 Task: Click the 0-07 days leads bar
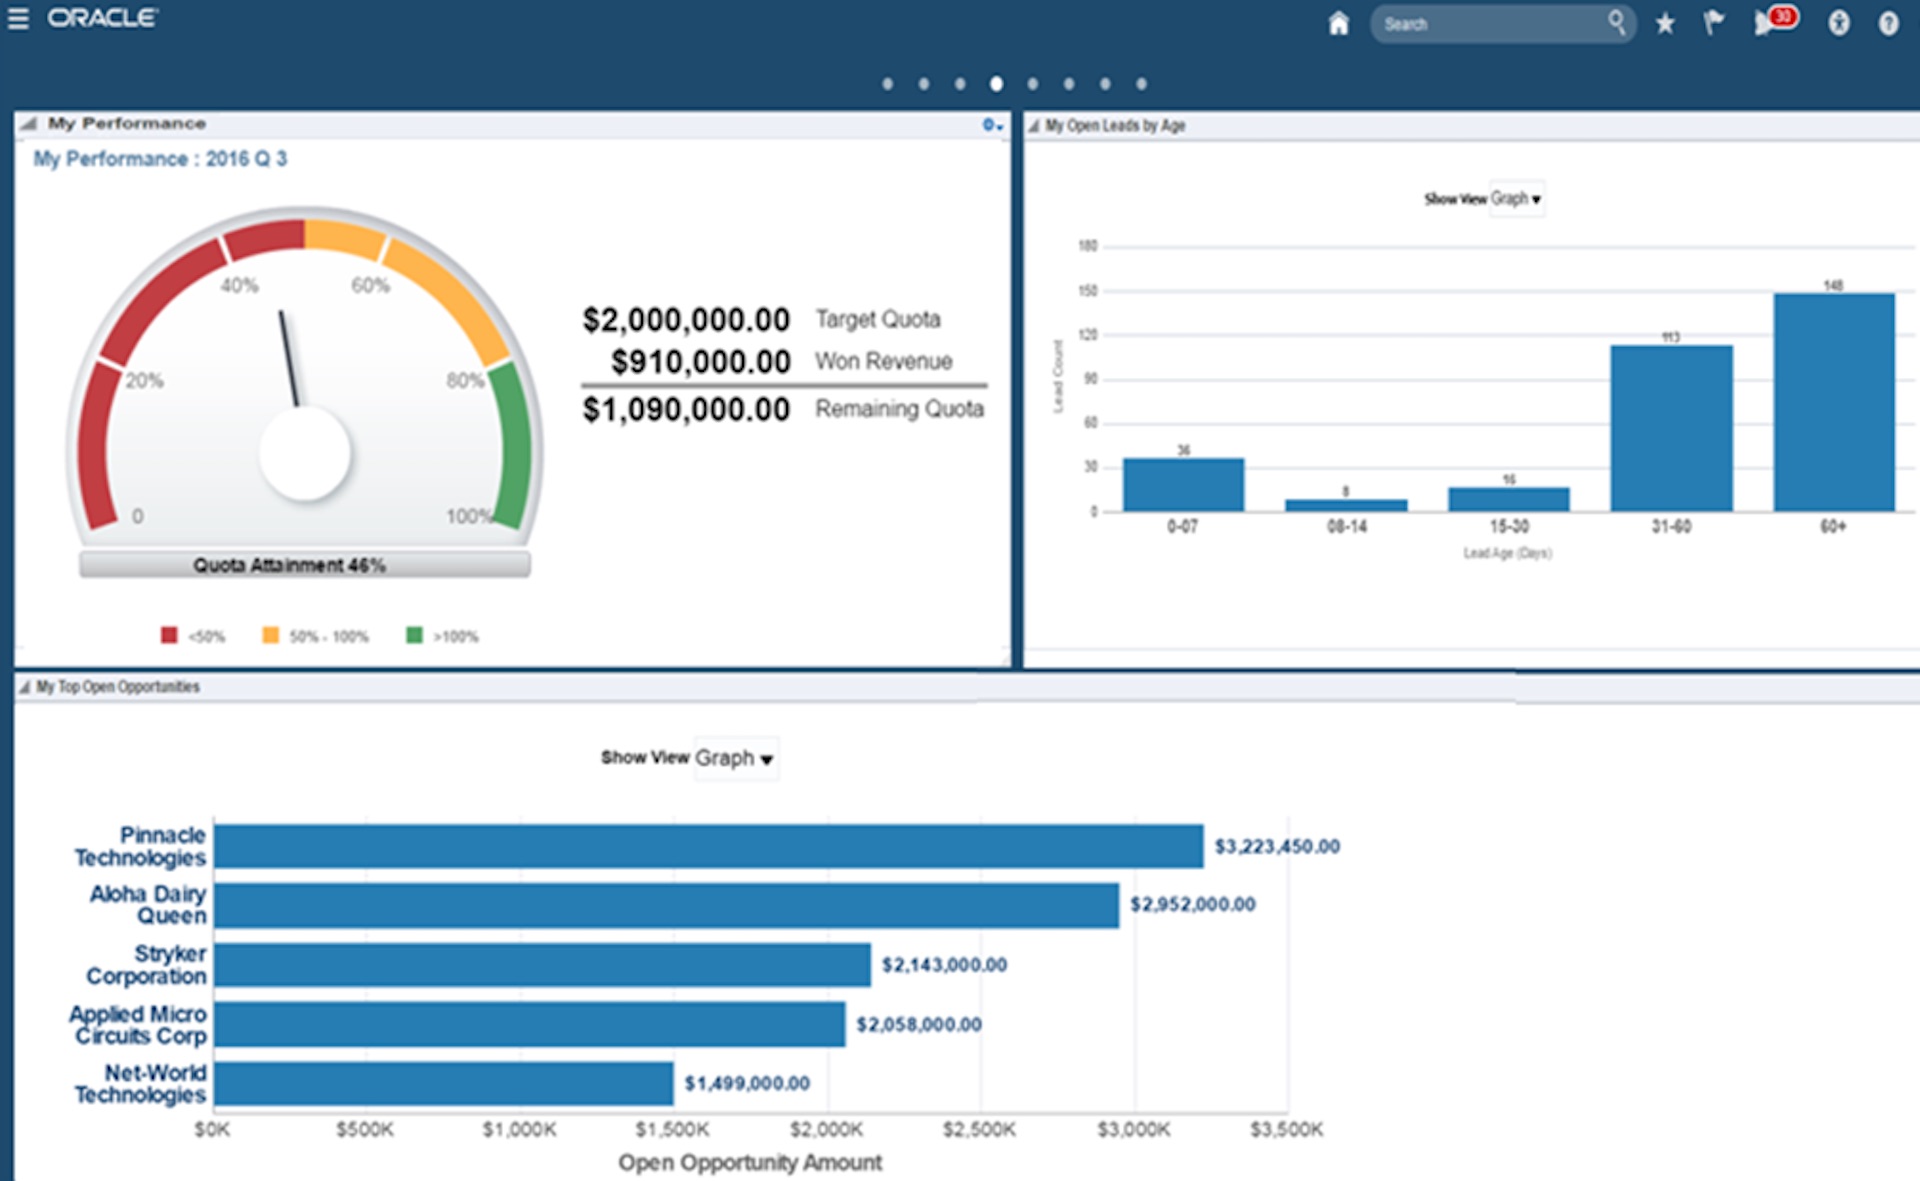1183,485
